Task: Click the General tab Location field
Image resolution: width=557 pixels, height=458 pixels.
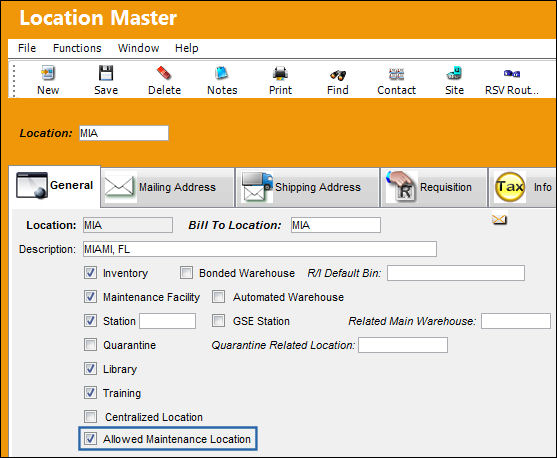Action: pyautogui.click(x=128, y=225)
